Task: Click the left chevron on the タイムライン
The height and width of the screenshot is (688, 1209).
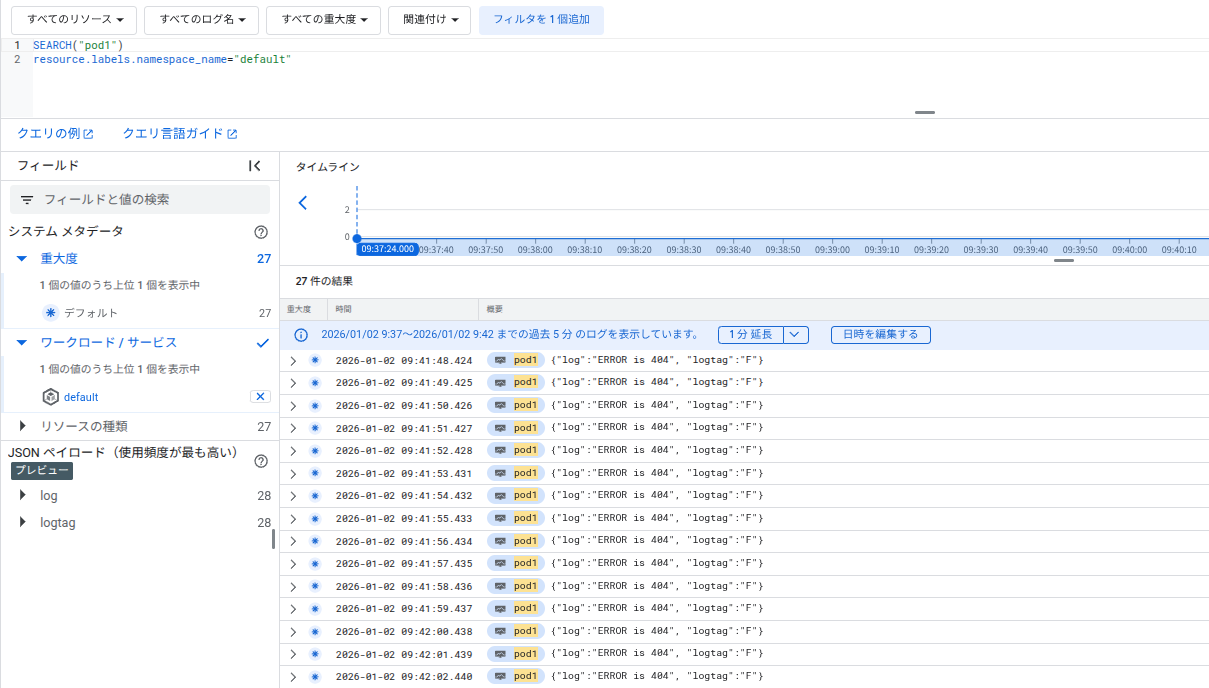Action: [x=302, y=202]
